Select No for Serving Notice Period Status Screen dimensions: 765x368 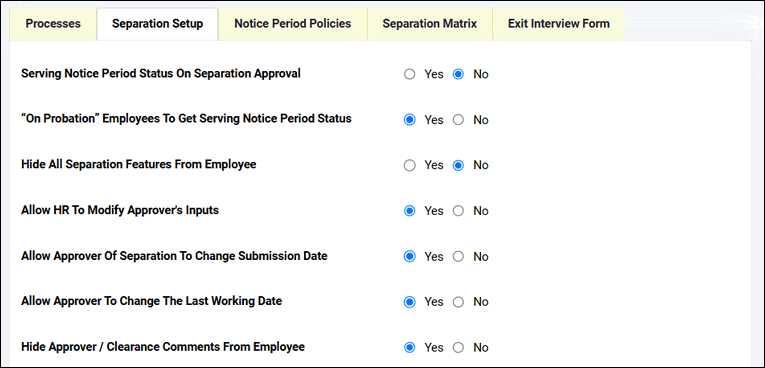click(458, 74)
